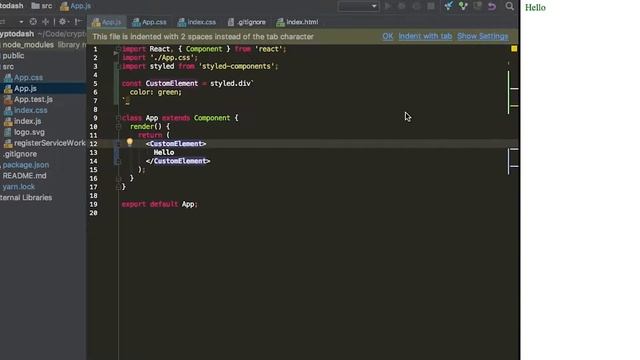Switch to the App.js editor tab

coord(107,22)
